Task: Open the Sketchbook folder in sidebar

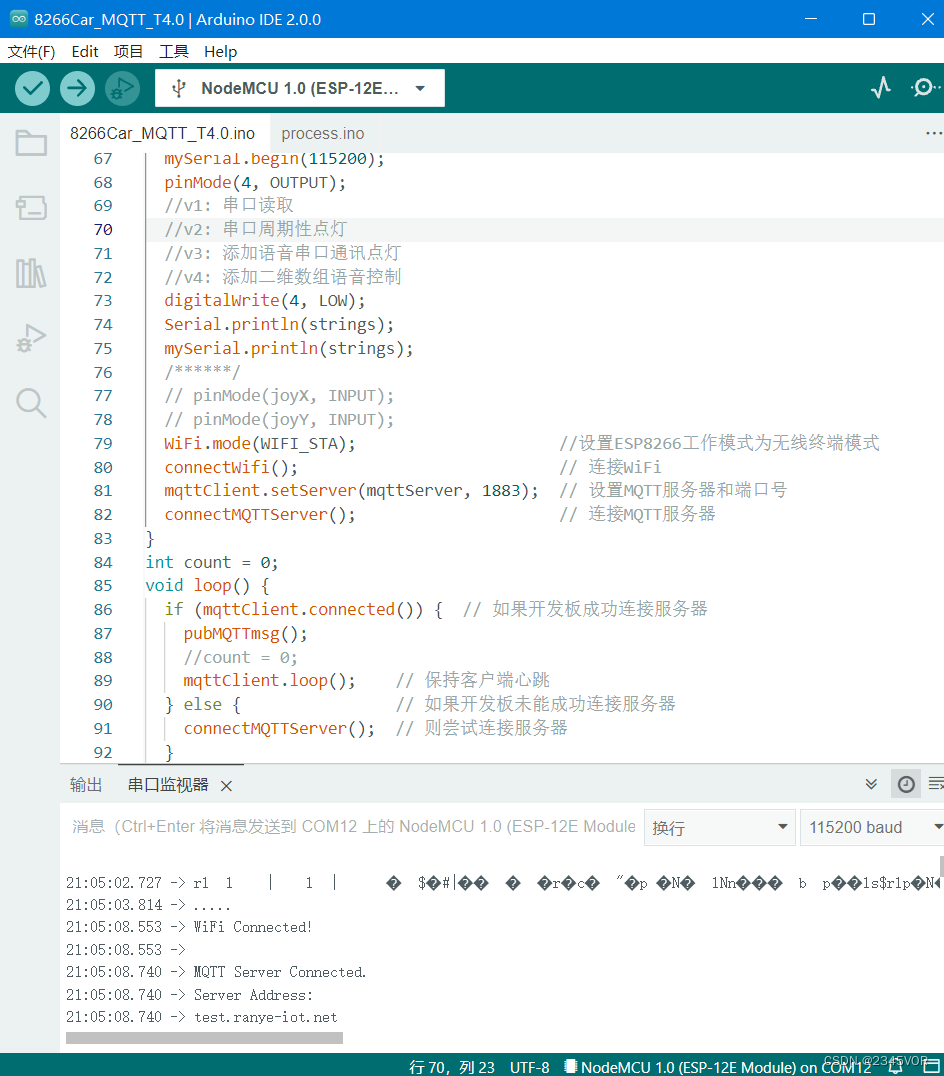Action: click(31, 144)
